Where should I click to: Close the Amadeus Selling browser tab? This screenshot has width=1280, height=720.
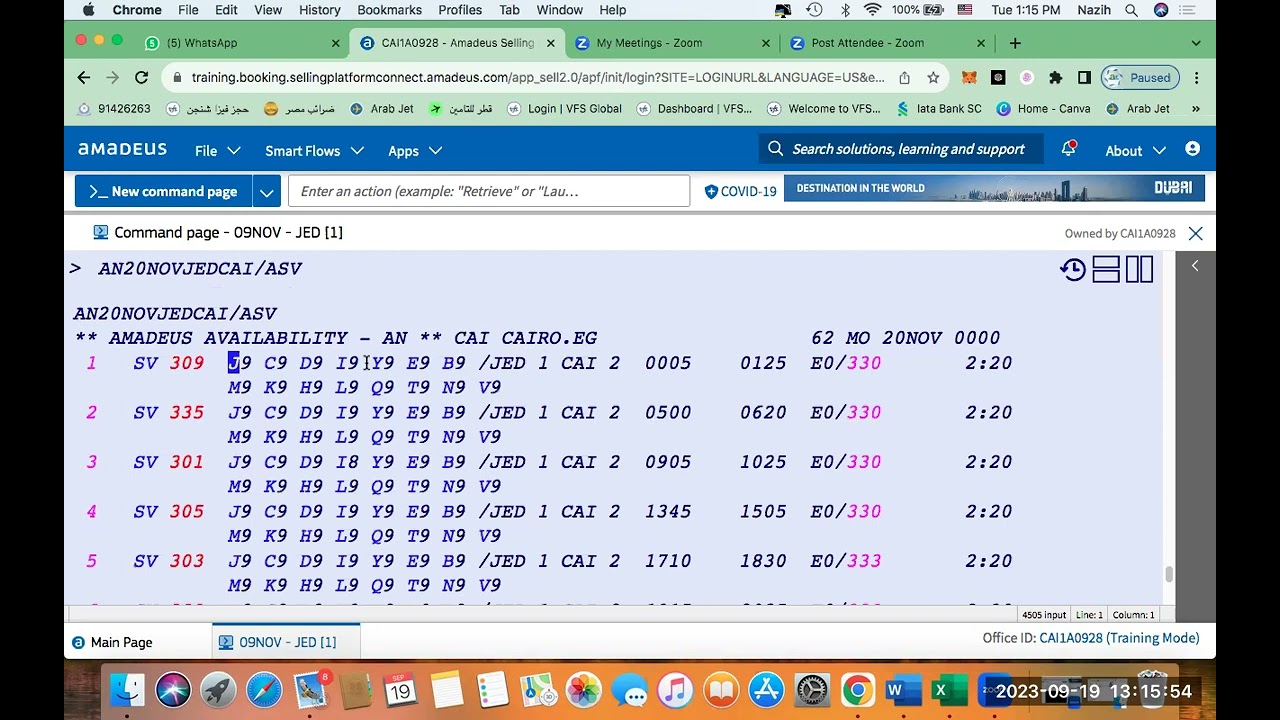click(x=550, y=43)
